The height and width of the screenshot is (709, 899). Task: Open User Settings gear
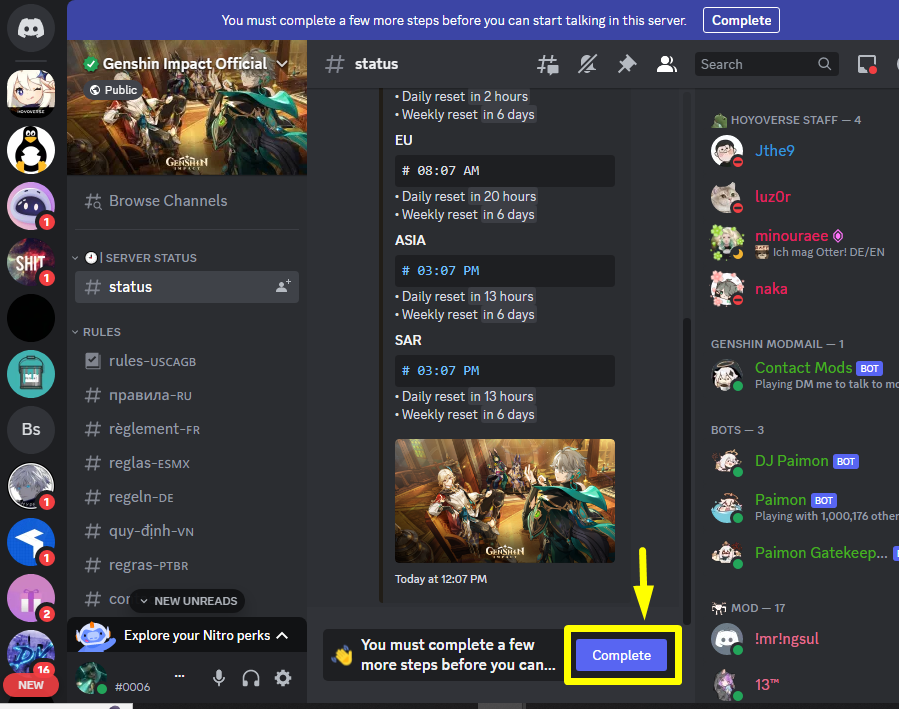coord(283,679)
